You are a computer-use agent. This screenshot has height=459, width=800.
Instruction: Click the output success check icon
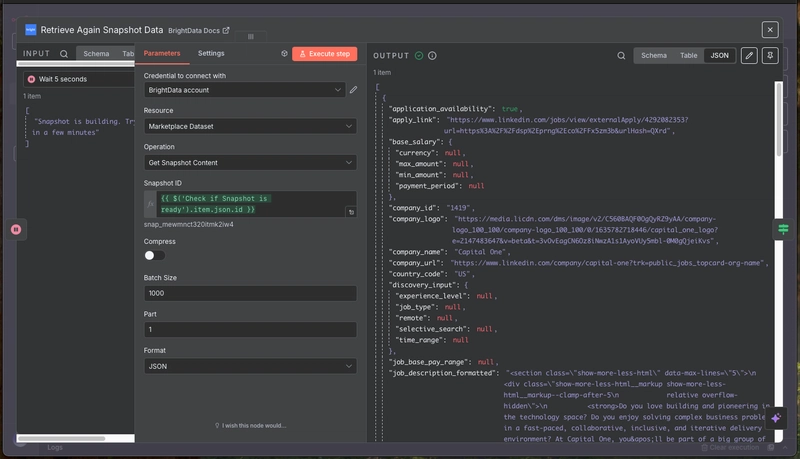(419, 56)
